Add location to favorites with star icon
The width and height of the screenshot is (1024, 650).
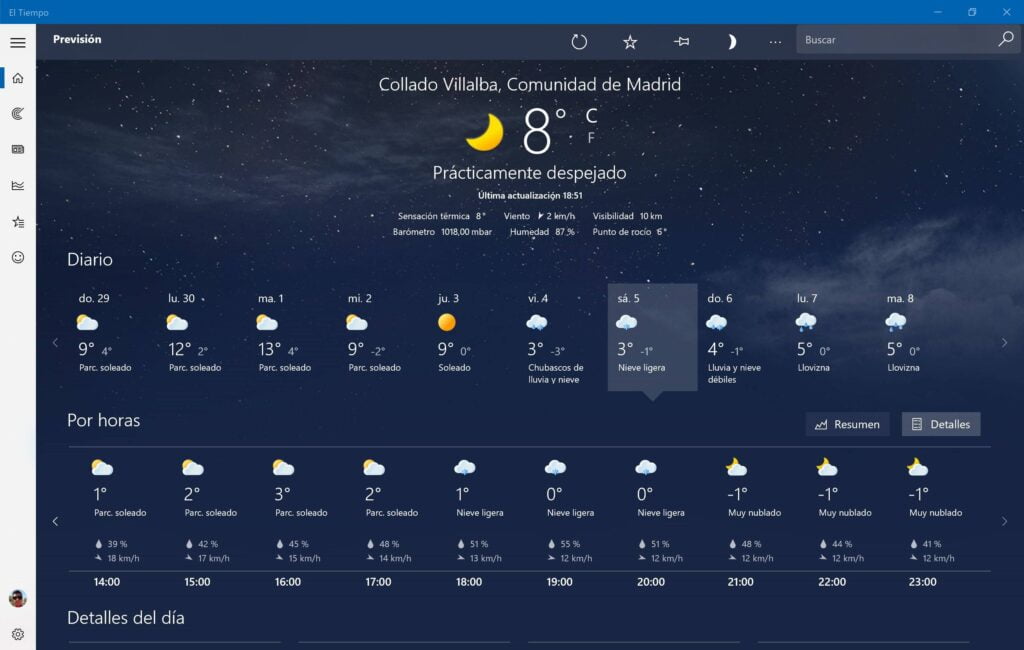630,41
